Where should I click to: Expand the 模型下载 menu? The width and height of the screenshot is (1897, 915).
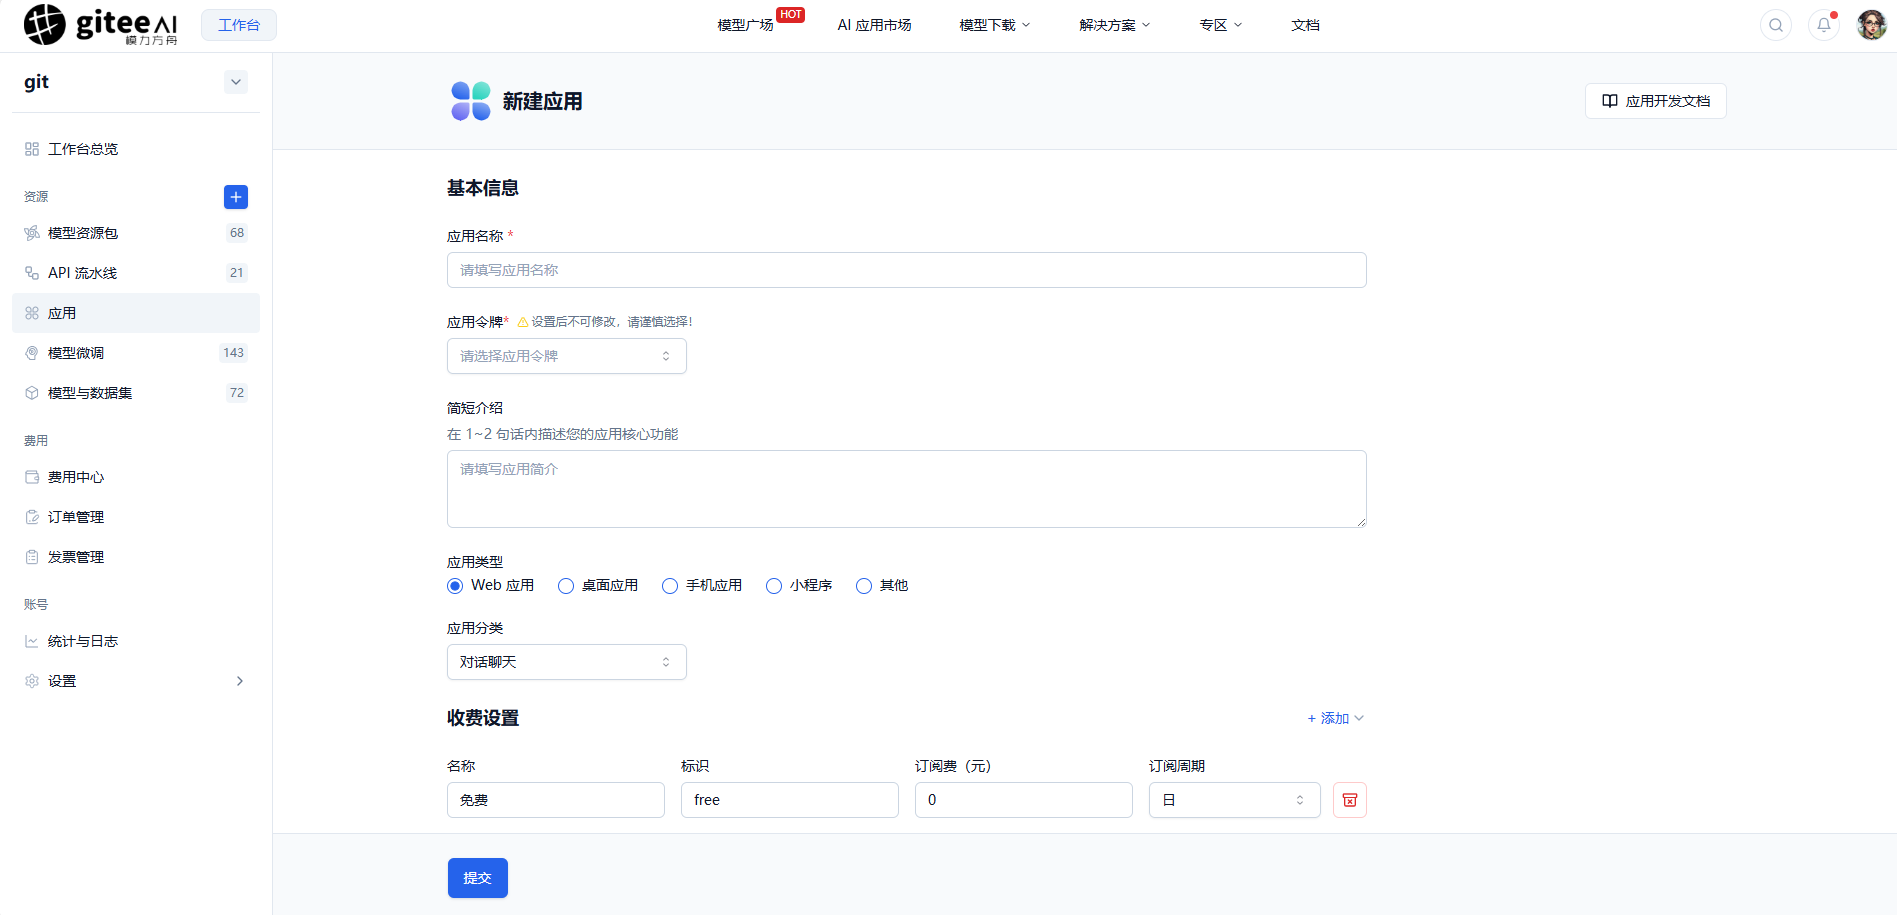point(995,25)
